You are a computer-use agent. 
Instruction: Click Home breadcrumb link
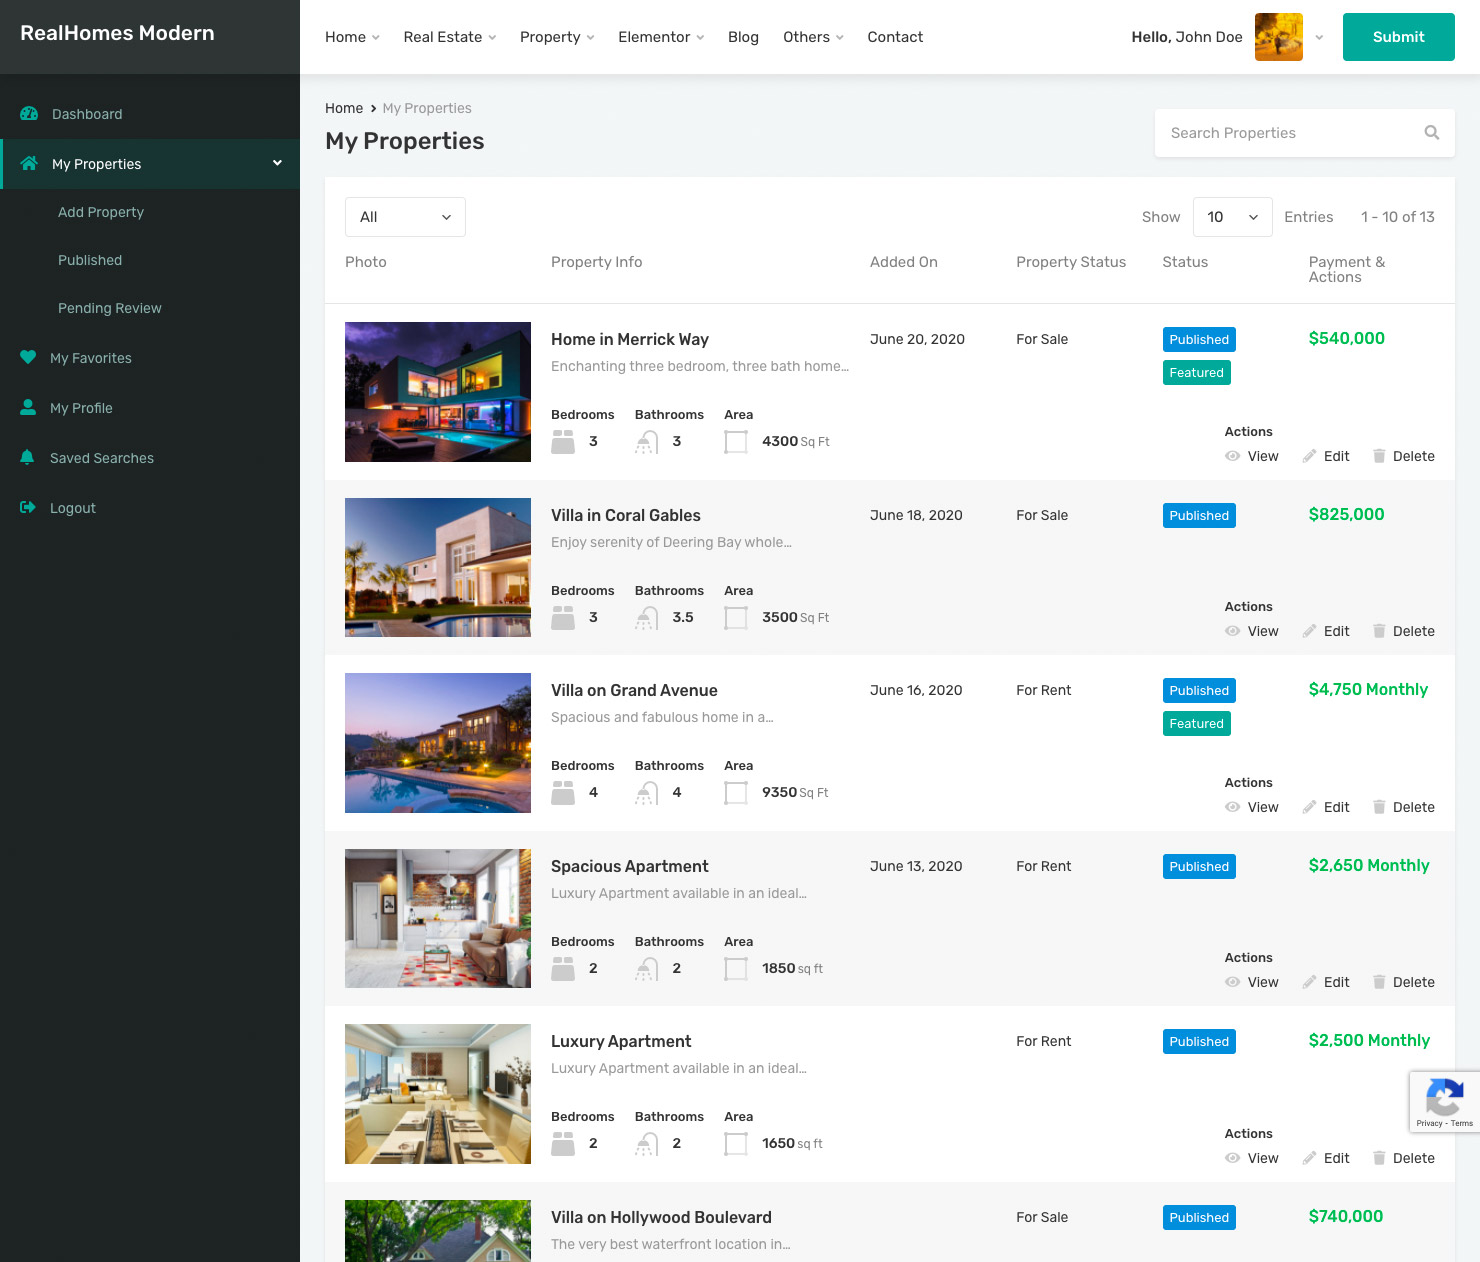[344, 108]
